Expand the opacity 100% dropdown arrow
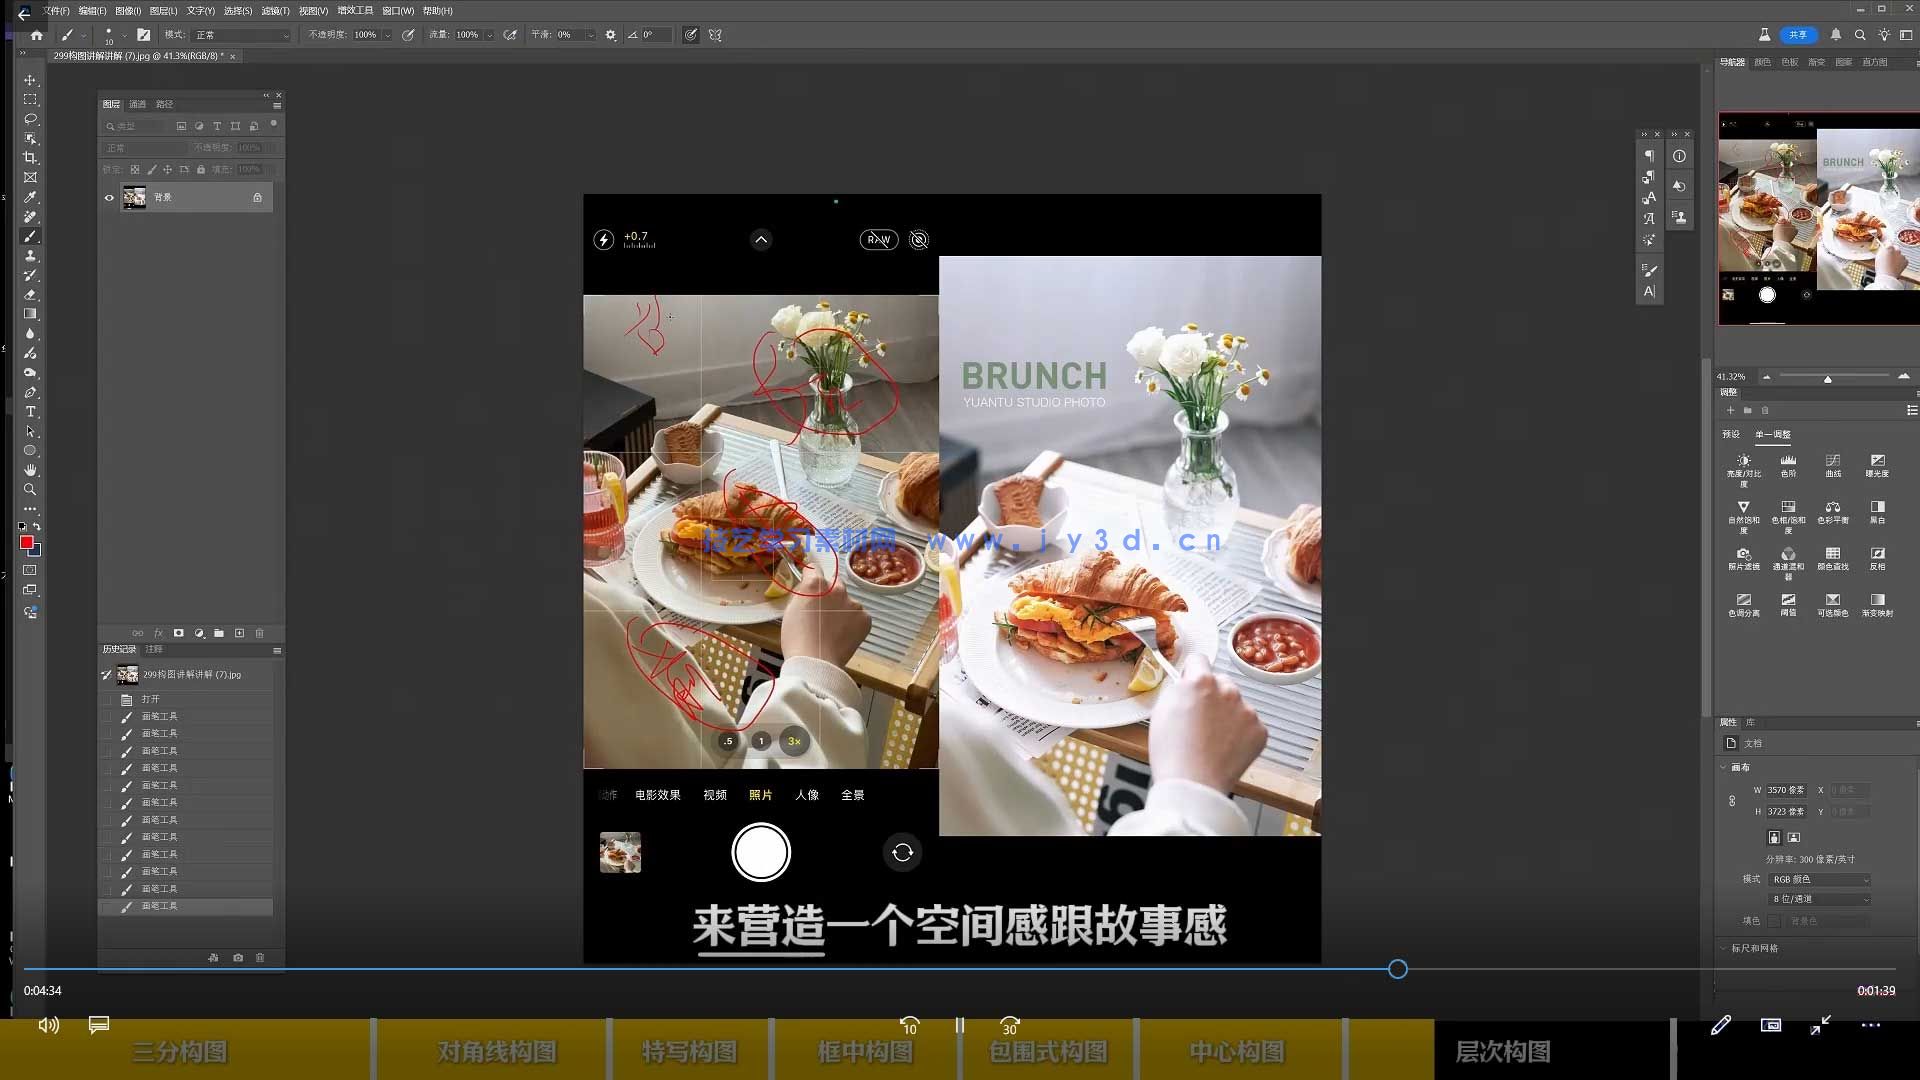1920x1080 pixels. pos(387,35)
